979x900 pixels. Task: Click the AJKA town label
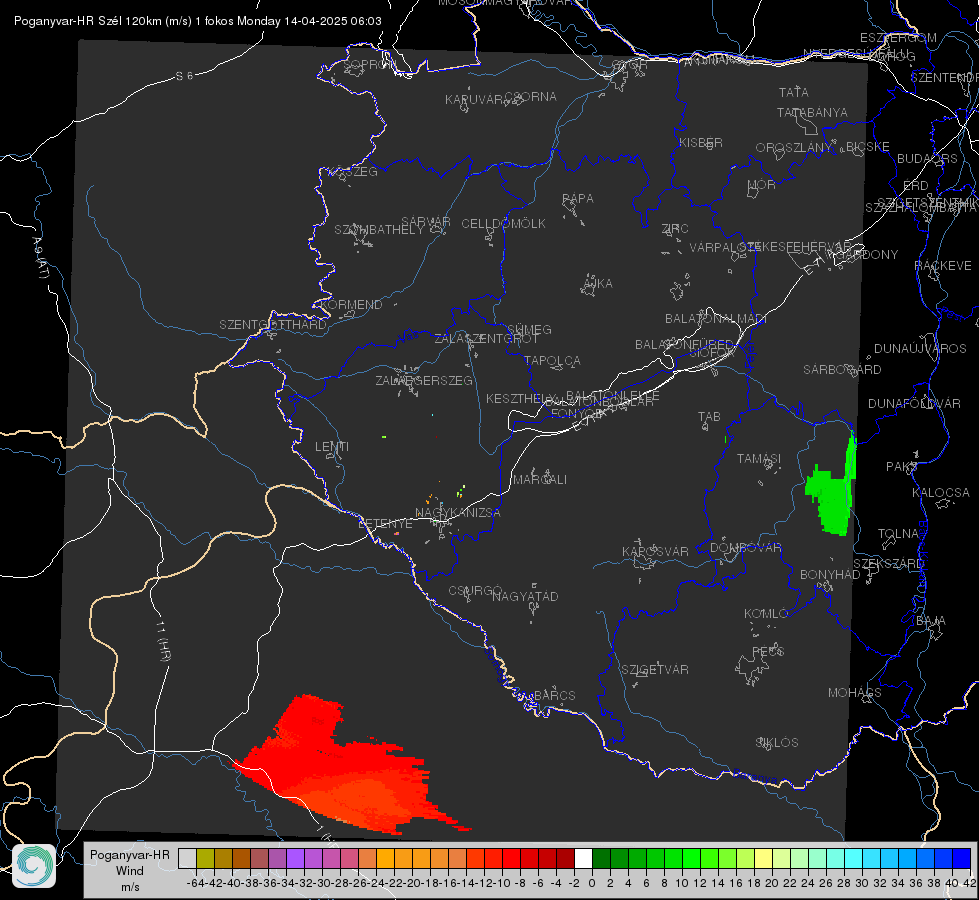pyautogui.click(x=597, y=284)
